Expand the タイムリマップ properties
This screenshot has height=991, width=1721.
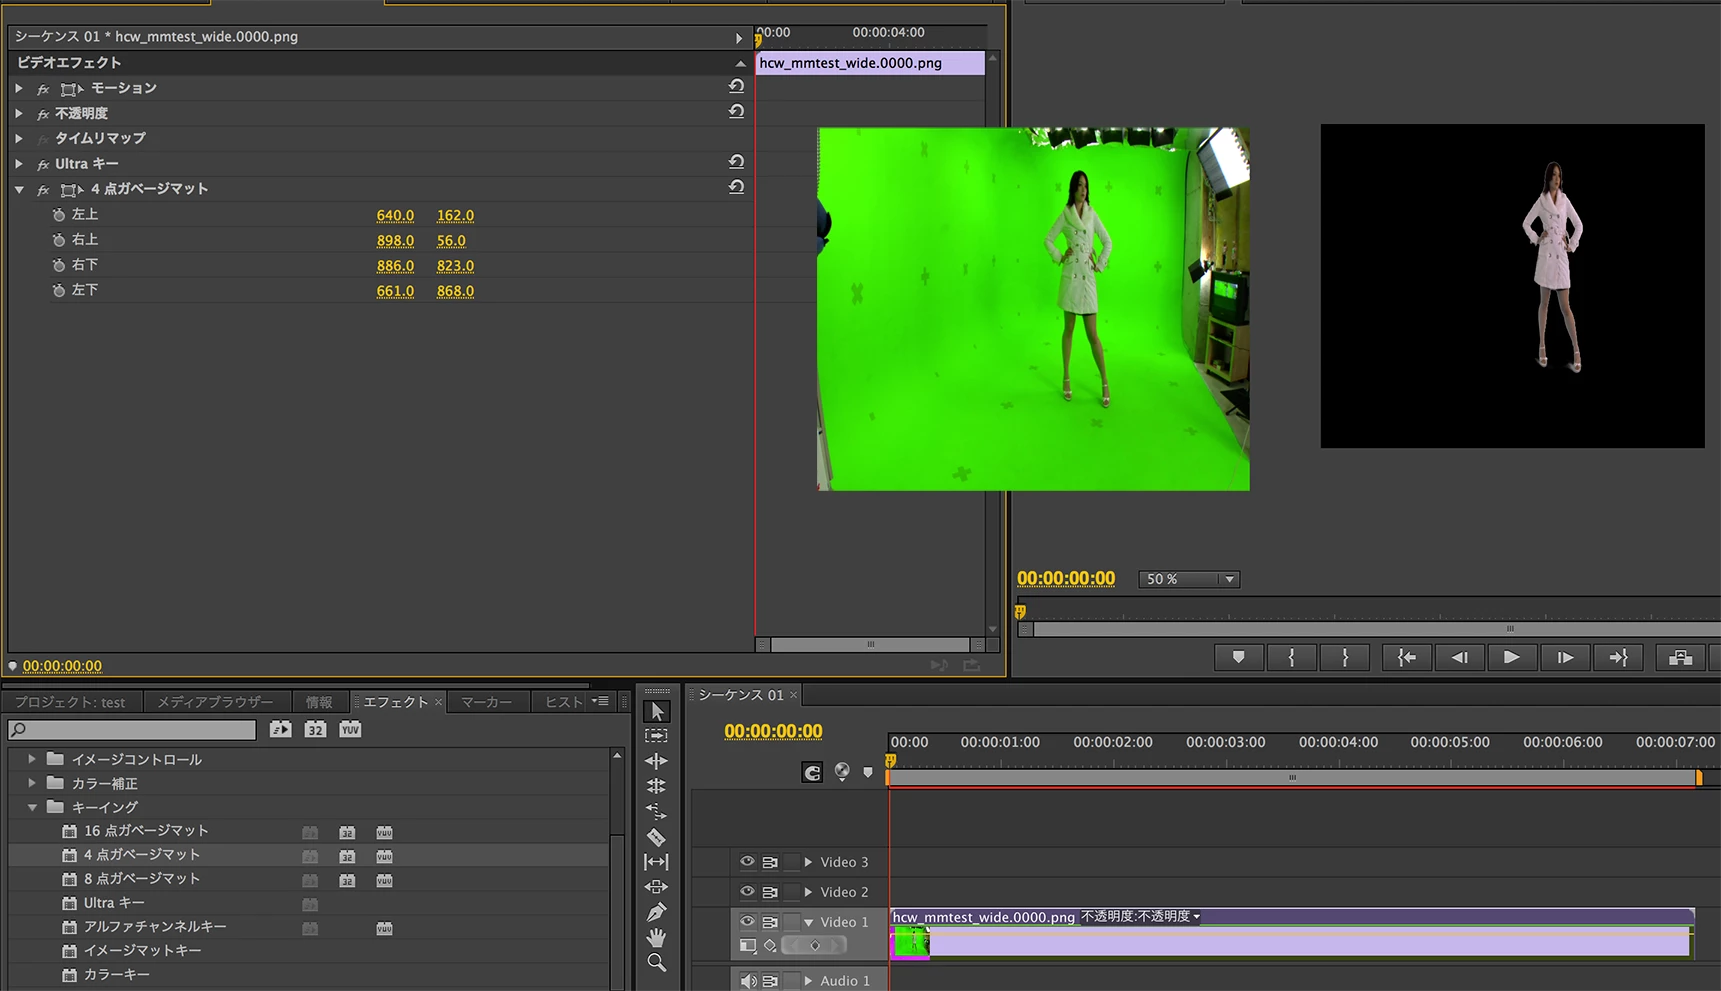click(19, 138)
